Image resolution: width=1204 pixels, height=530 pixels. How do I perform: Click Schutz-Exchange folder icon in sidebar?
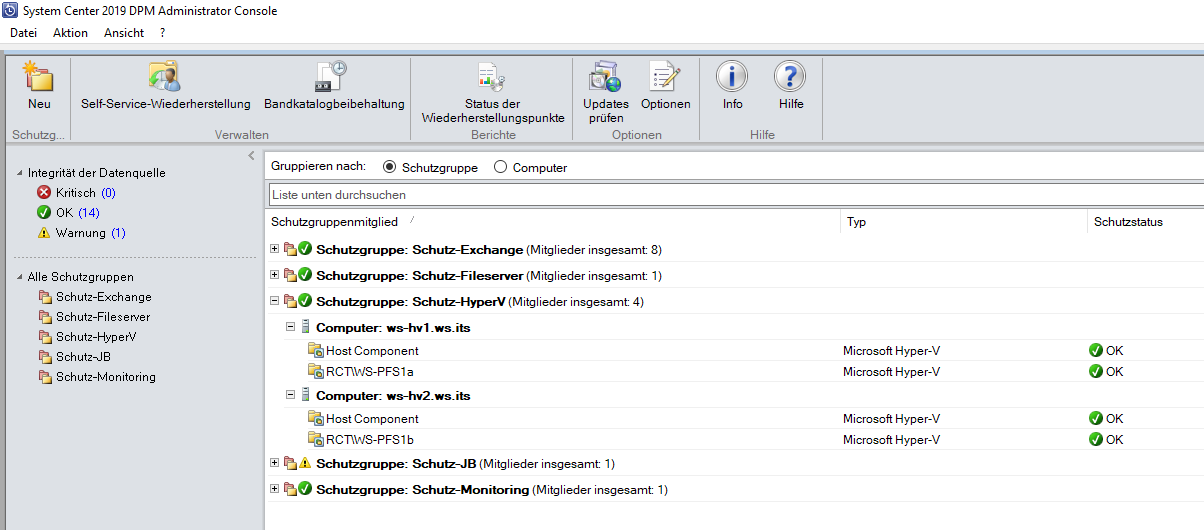[x=45, y=297]
